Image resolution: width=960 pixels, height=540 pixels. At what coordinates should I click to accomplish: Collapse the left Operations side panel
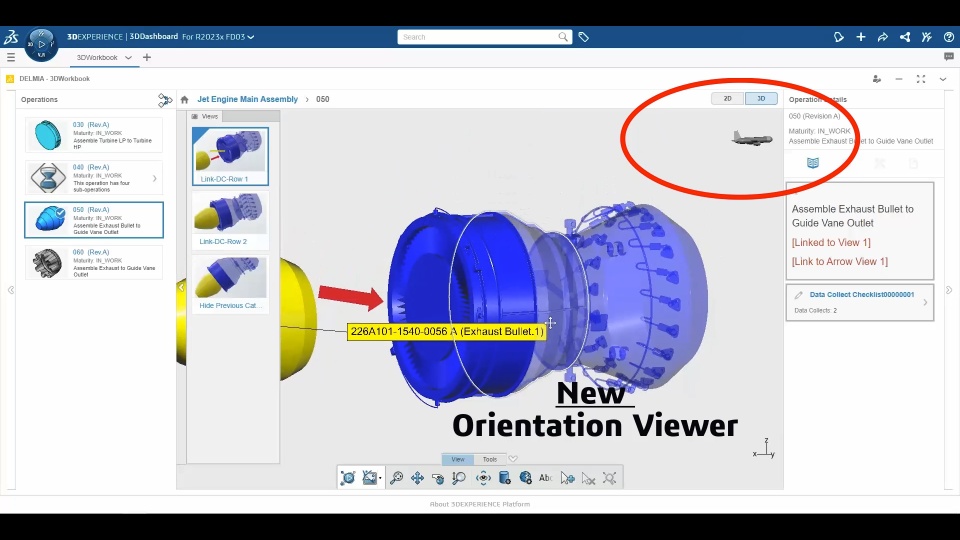coord(10,290)
